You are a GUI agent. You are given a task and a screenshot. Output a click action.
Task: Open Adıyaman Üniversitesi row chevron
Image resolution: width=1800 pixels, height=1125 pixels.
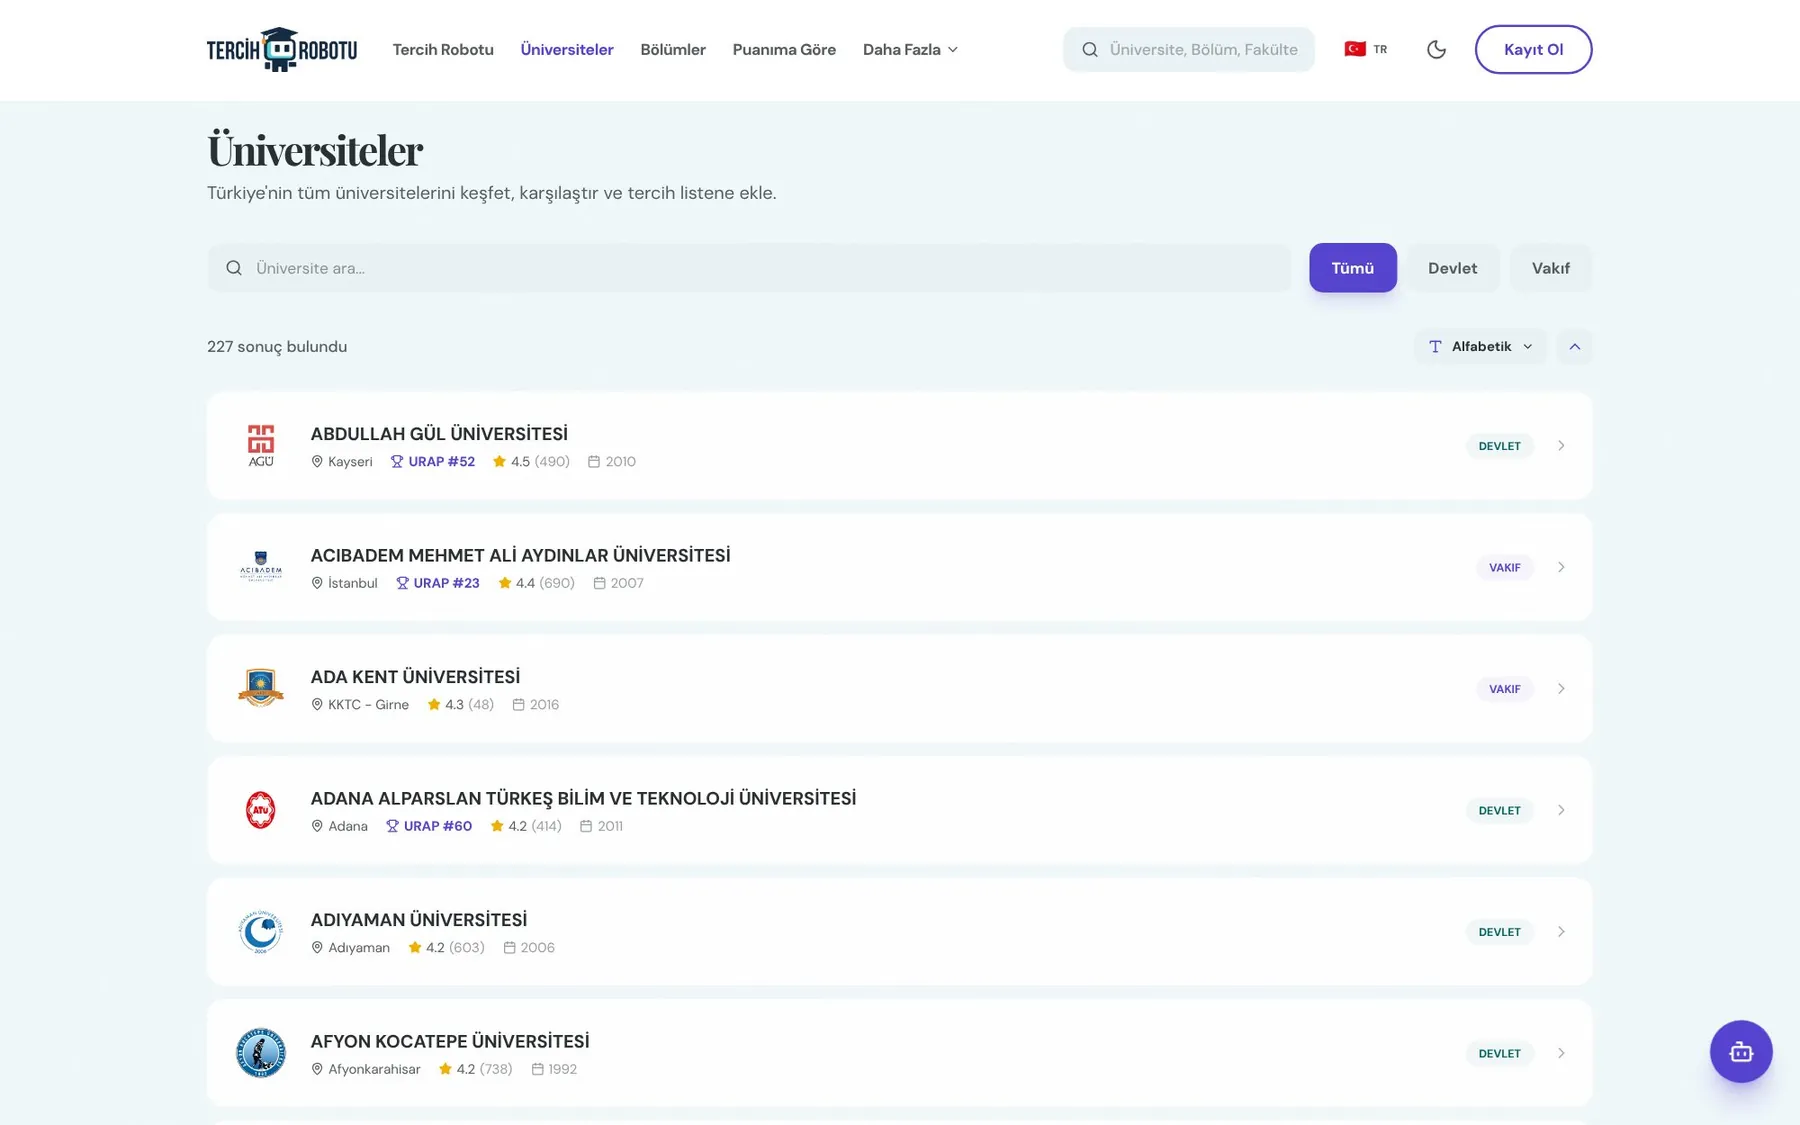coord(1561,931)
